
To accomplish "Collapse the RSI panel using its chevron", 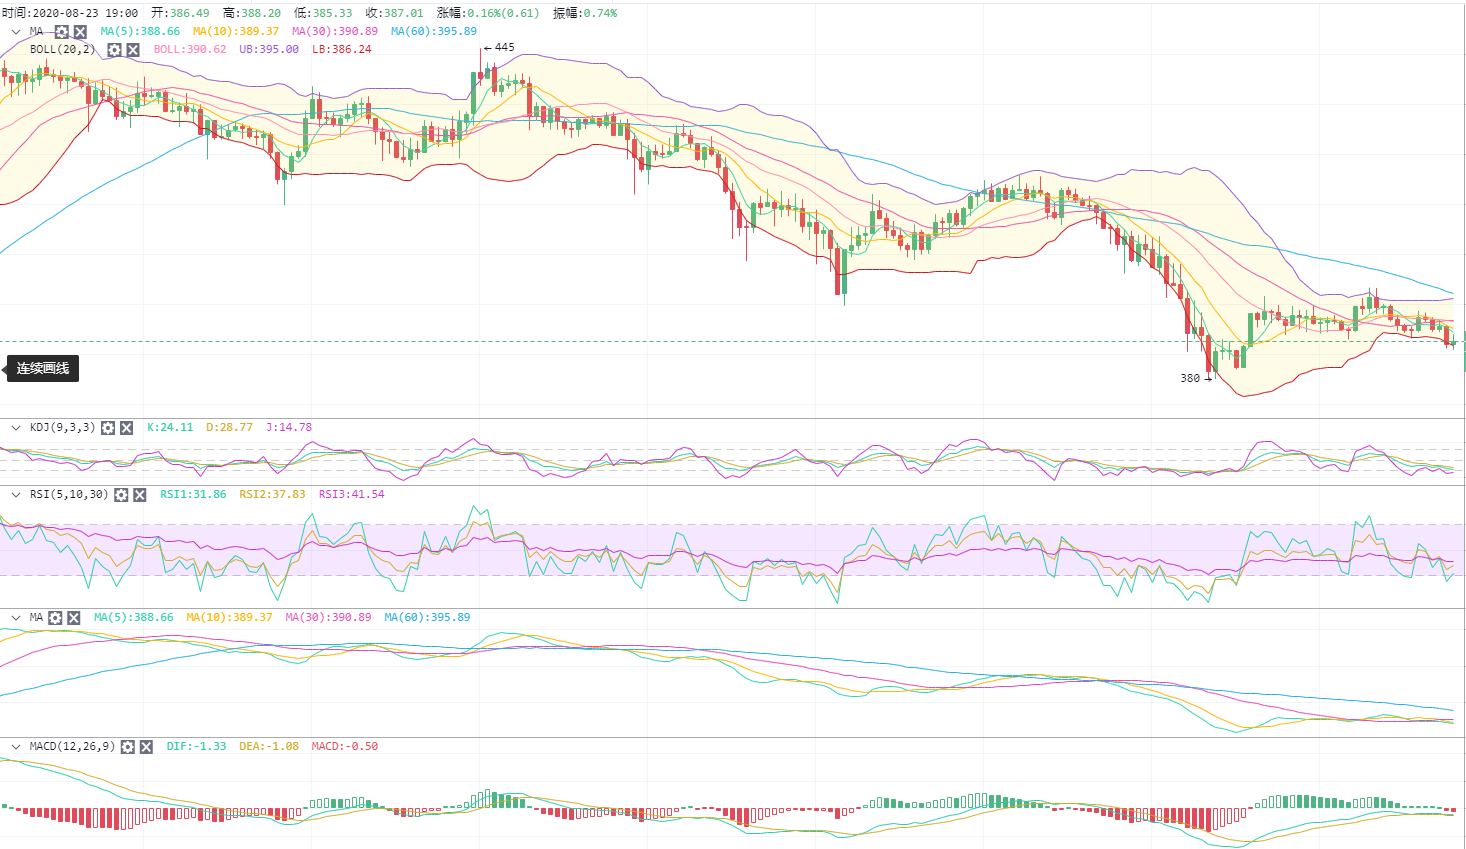I will coord(16,495).
